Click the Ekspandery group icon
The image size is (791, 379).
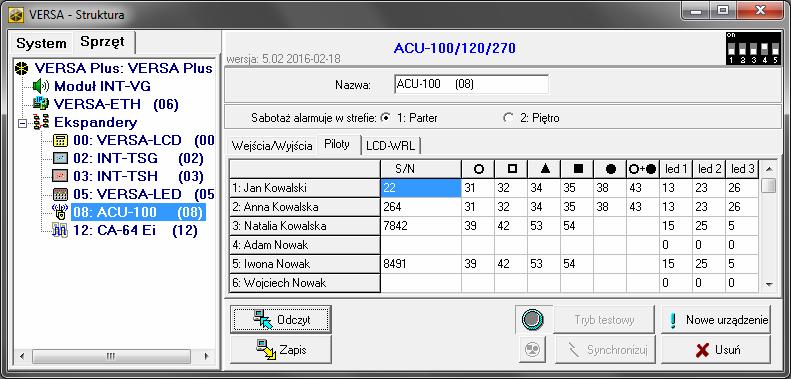click(40, 122)
